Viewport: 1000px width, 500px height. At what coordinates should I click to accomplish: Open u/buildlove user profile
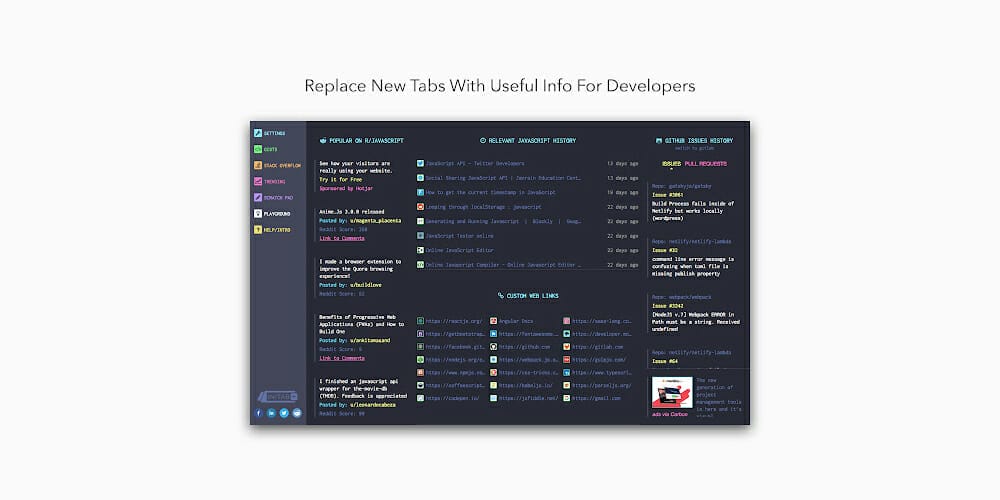click(x=365, y=285)
